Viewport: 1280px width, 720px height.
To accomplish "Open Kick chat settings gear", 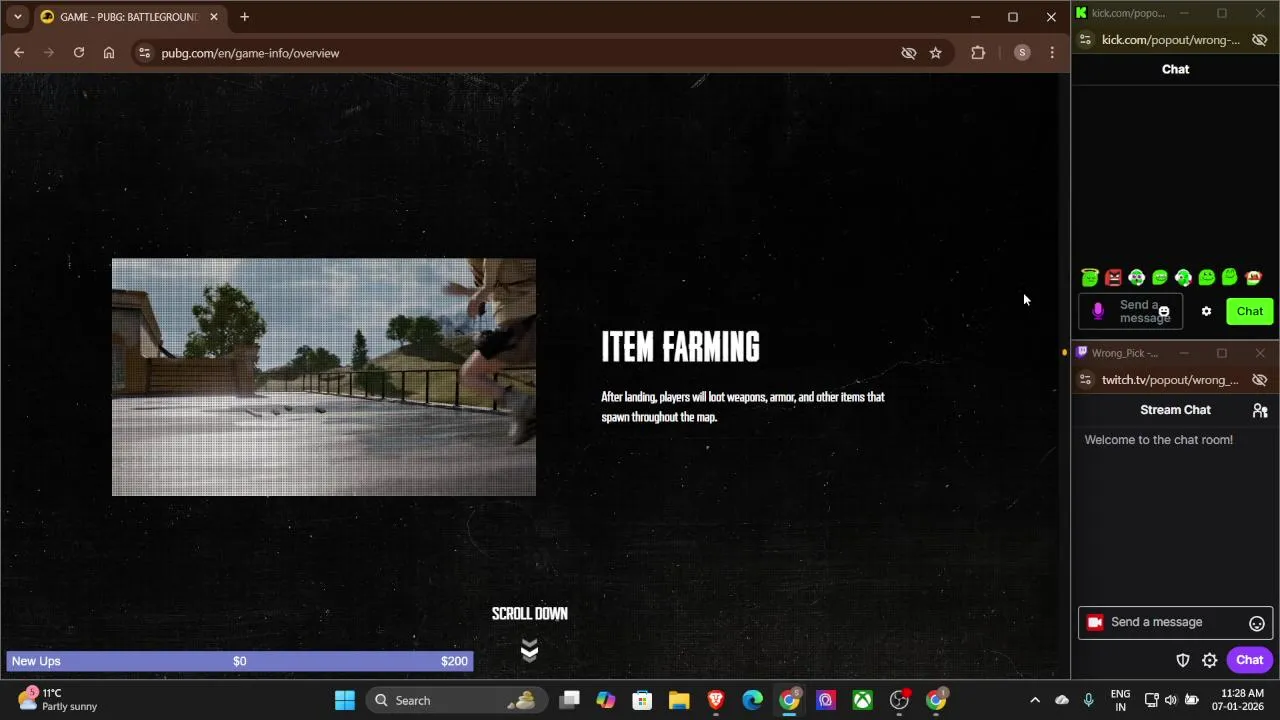I will point(1206,311).
